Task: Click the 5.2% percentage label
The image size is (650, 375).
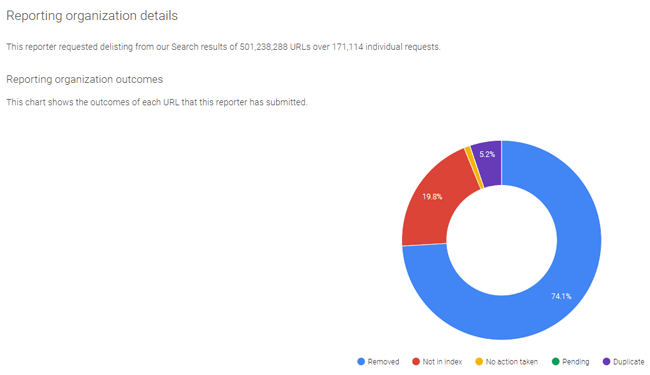Action: tap(487, 154)
